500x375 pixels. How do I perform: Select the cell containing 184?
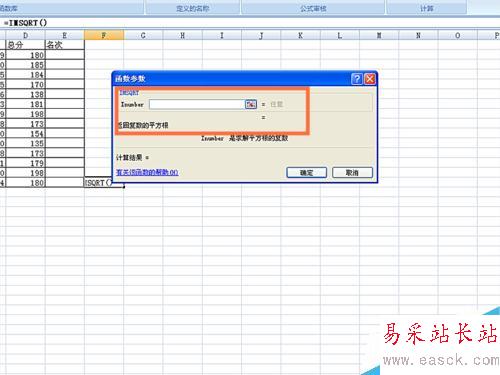(25, 74)
